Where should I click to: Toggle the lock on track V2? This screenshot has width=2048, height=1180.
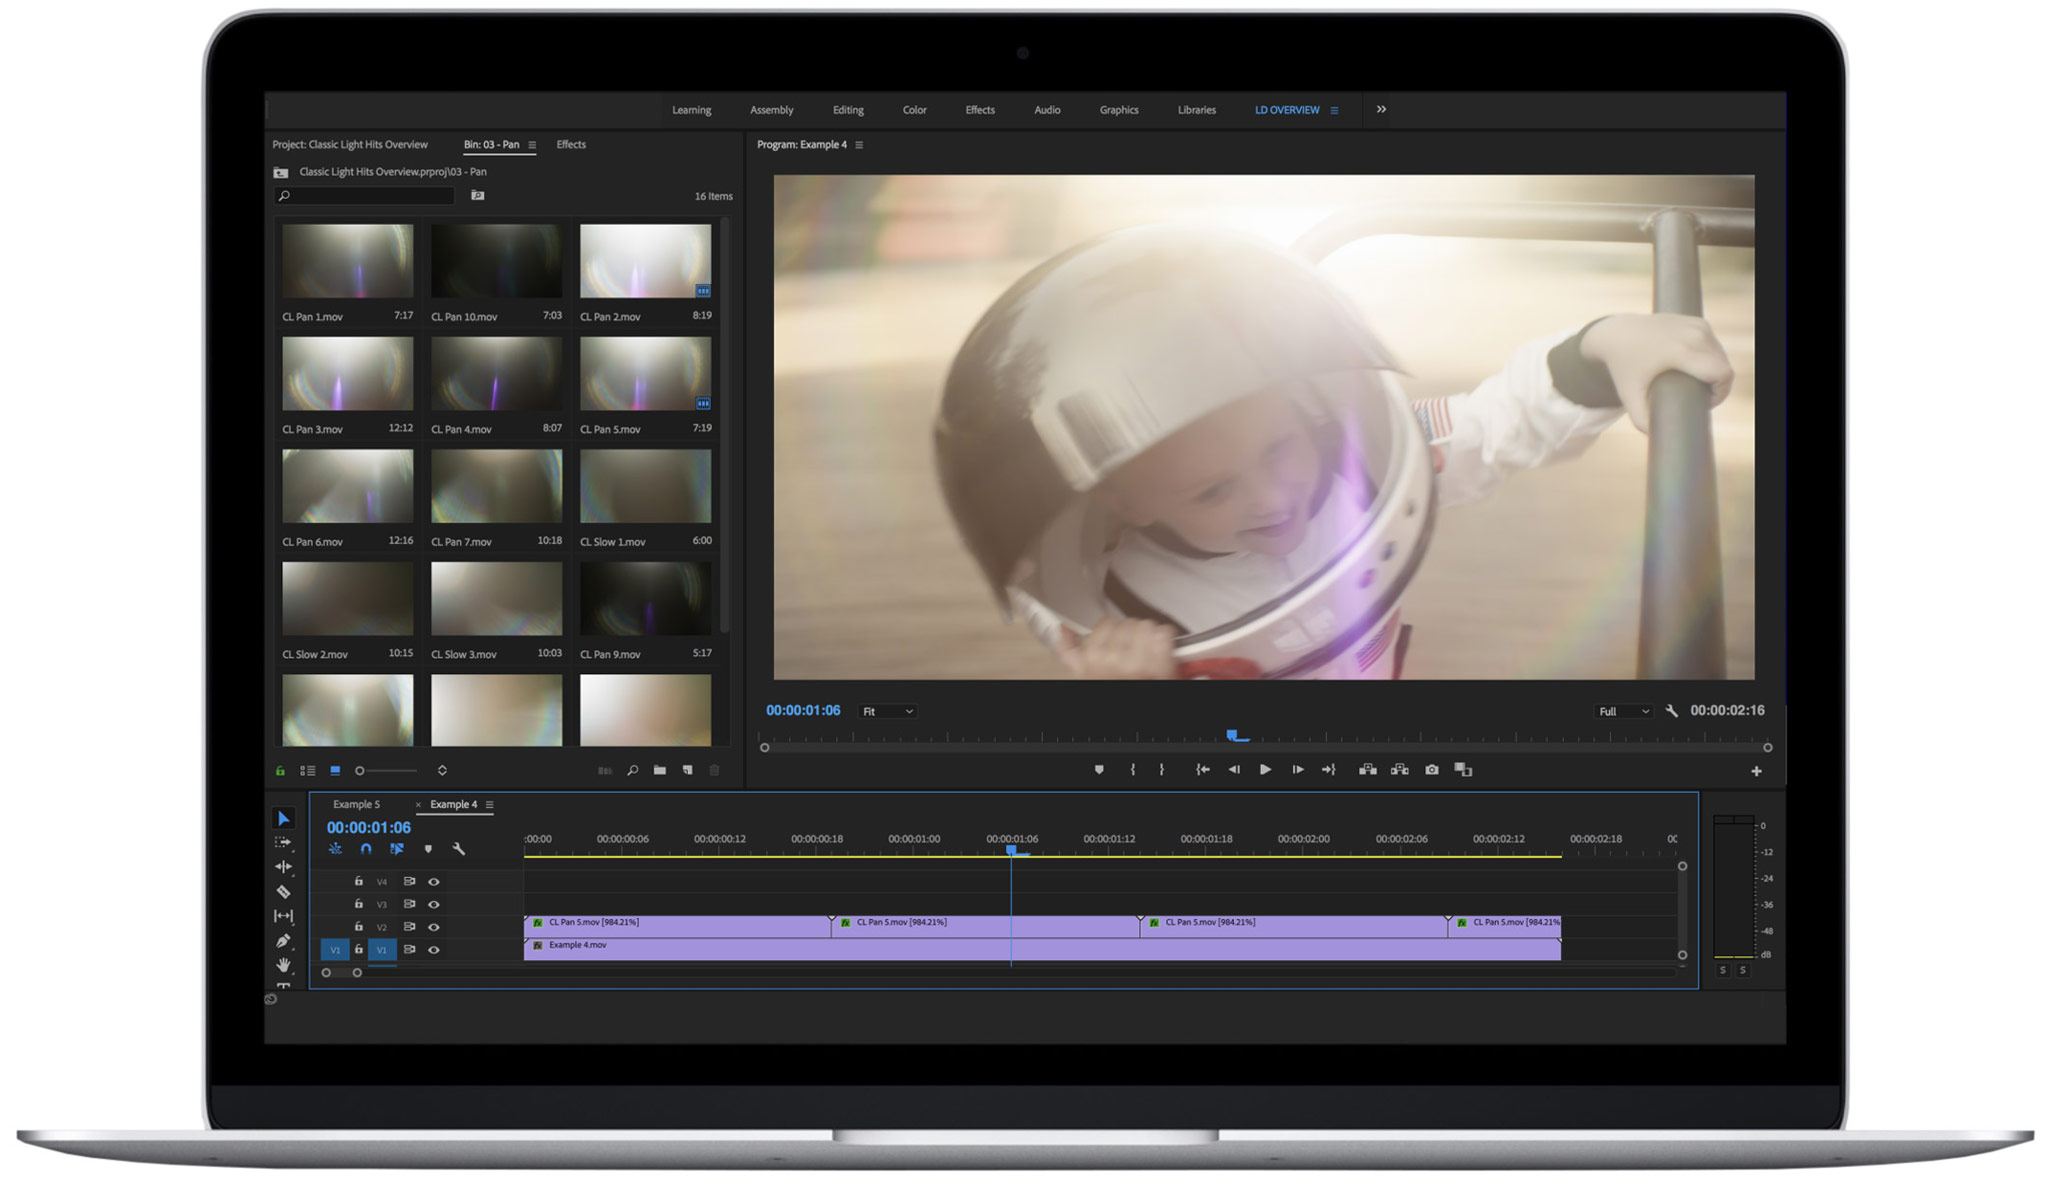tap(359, 927)
